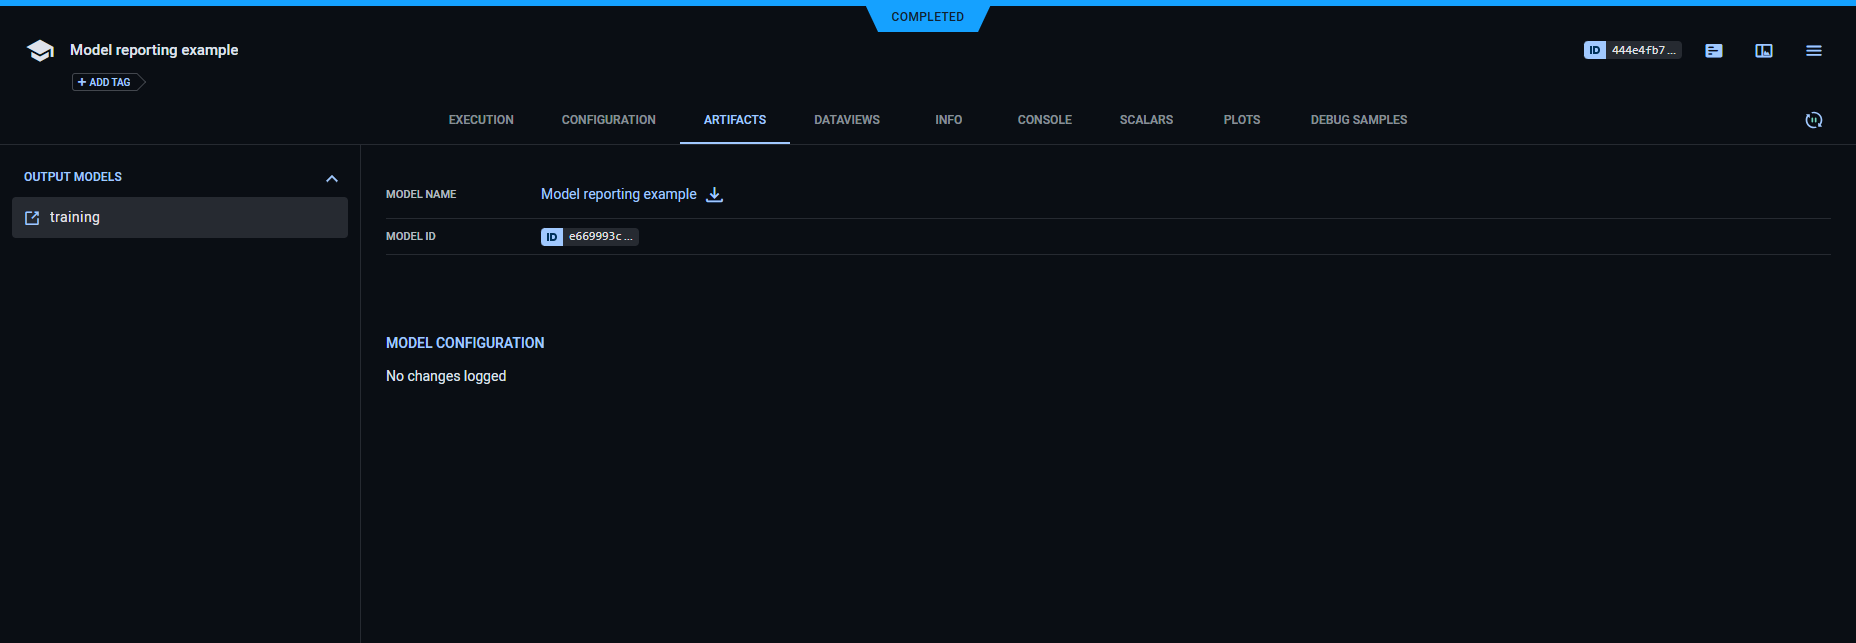Open the Plots tab
This screenshot has width=1856, height=643.
(x=1241, y=120)
